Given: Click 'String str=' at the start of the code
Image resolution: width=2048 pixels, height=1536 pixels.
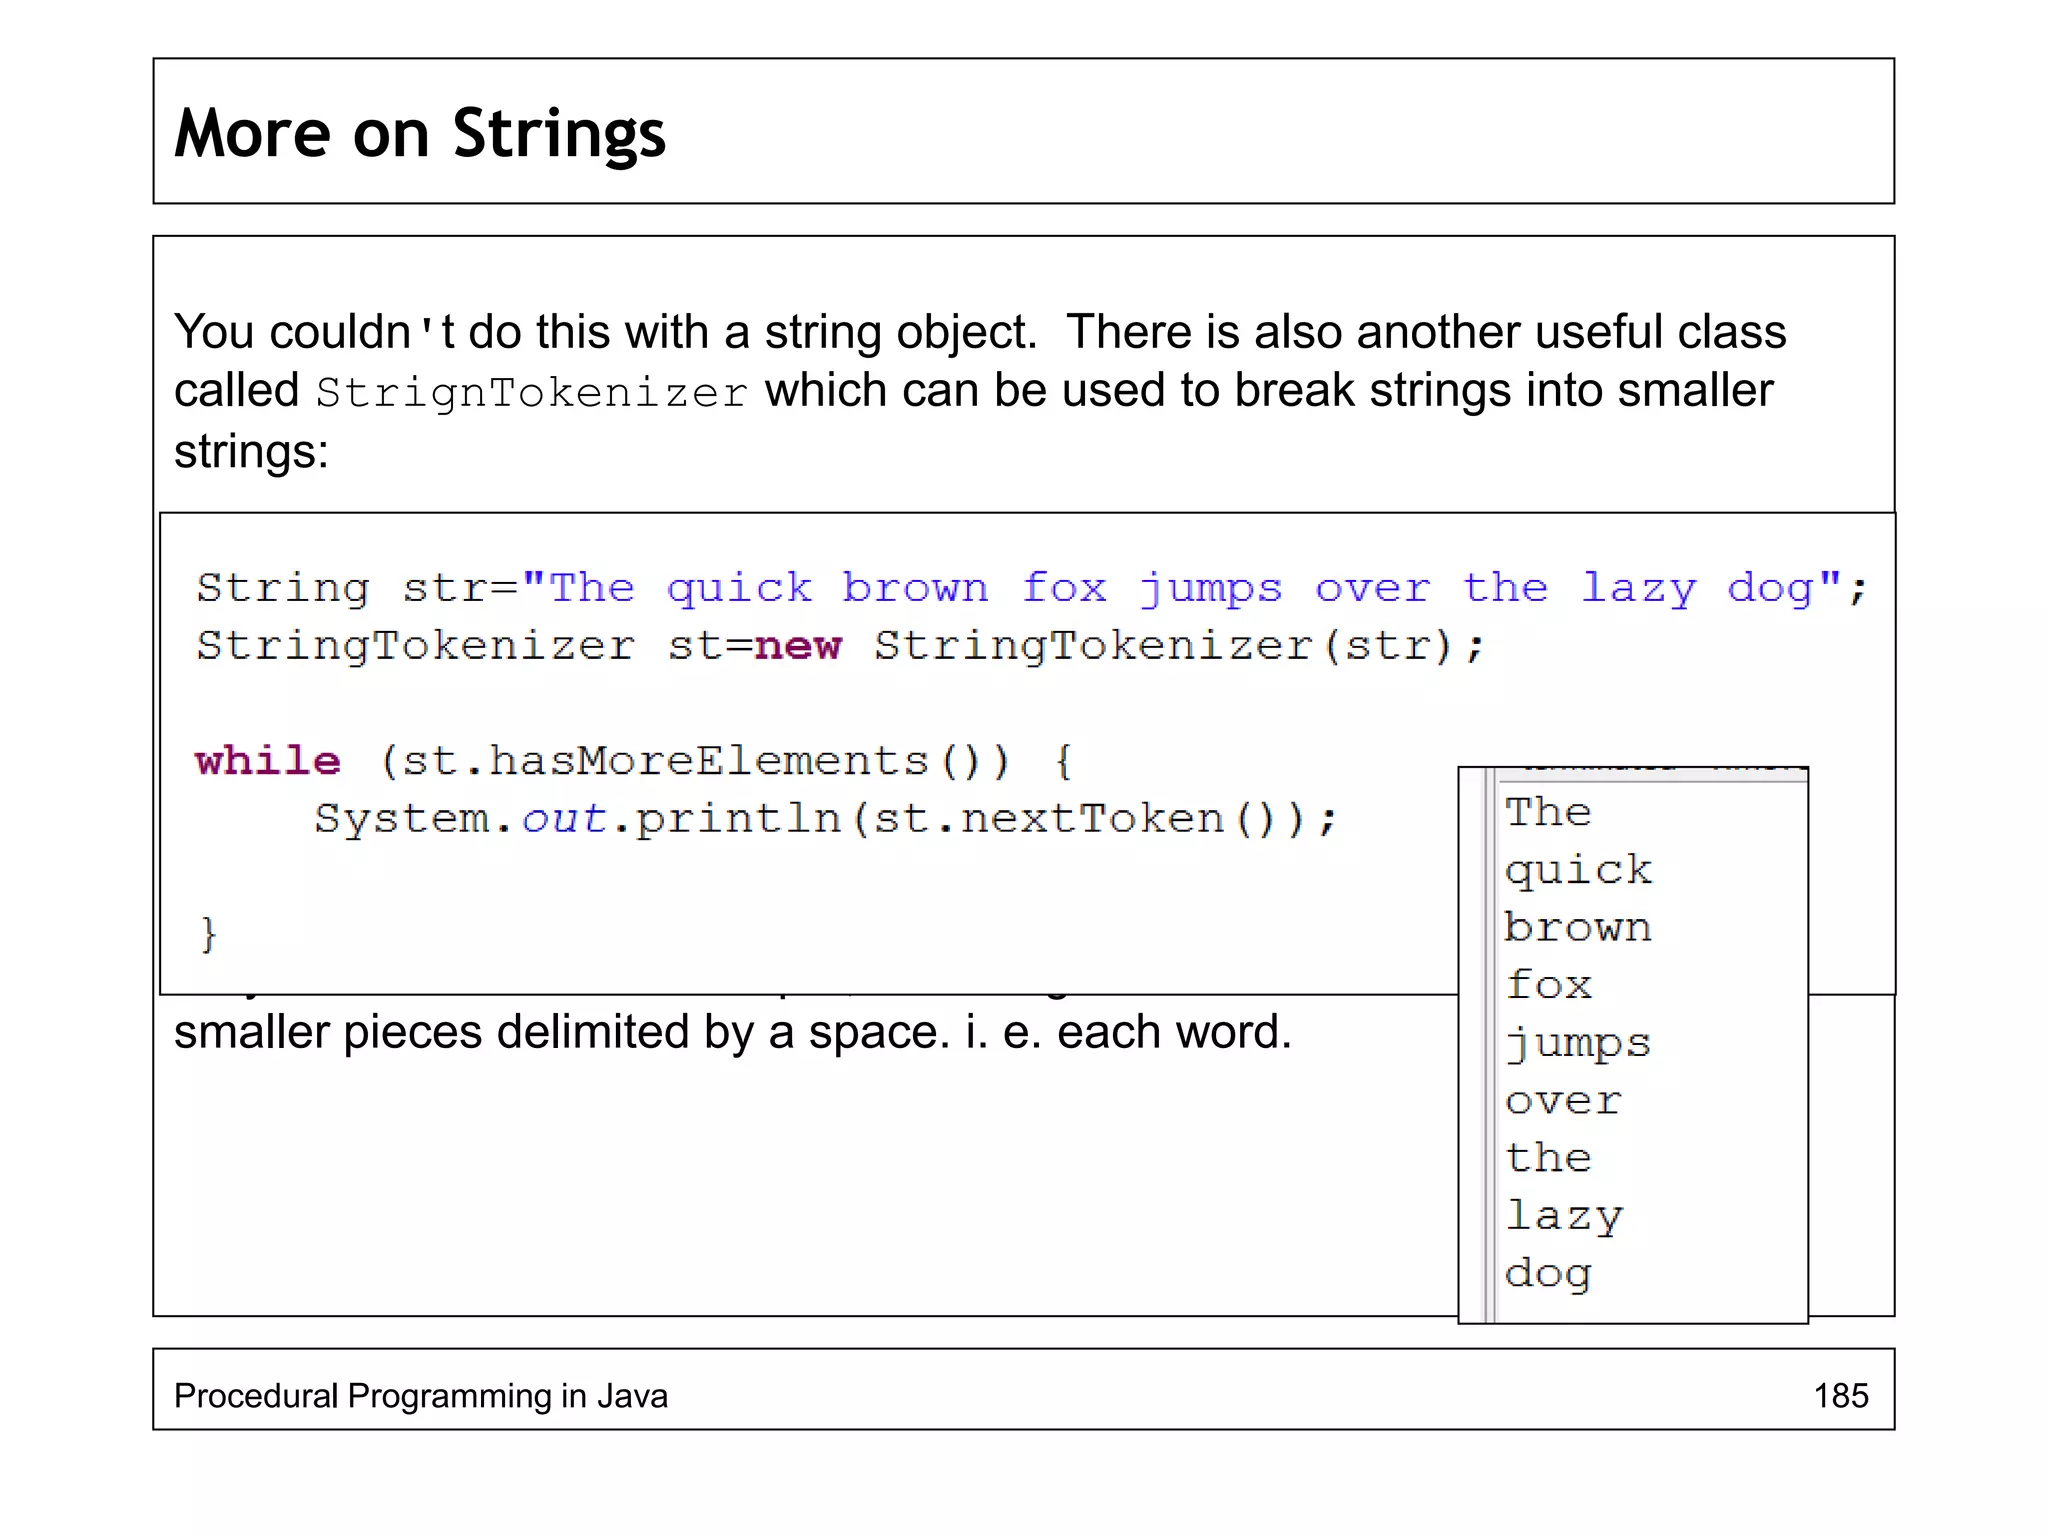Looking at the screenshot, I should point(358,588).
